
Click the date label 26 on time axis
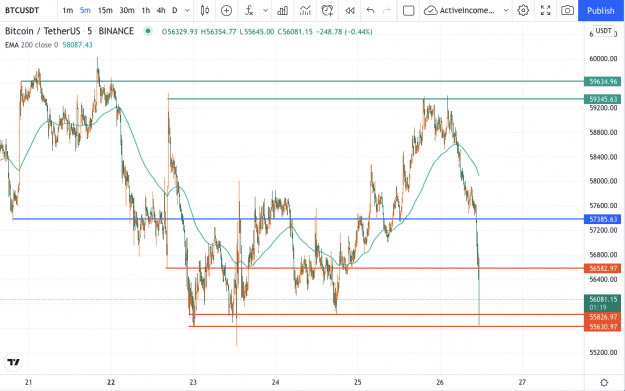[440, 382]
